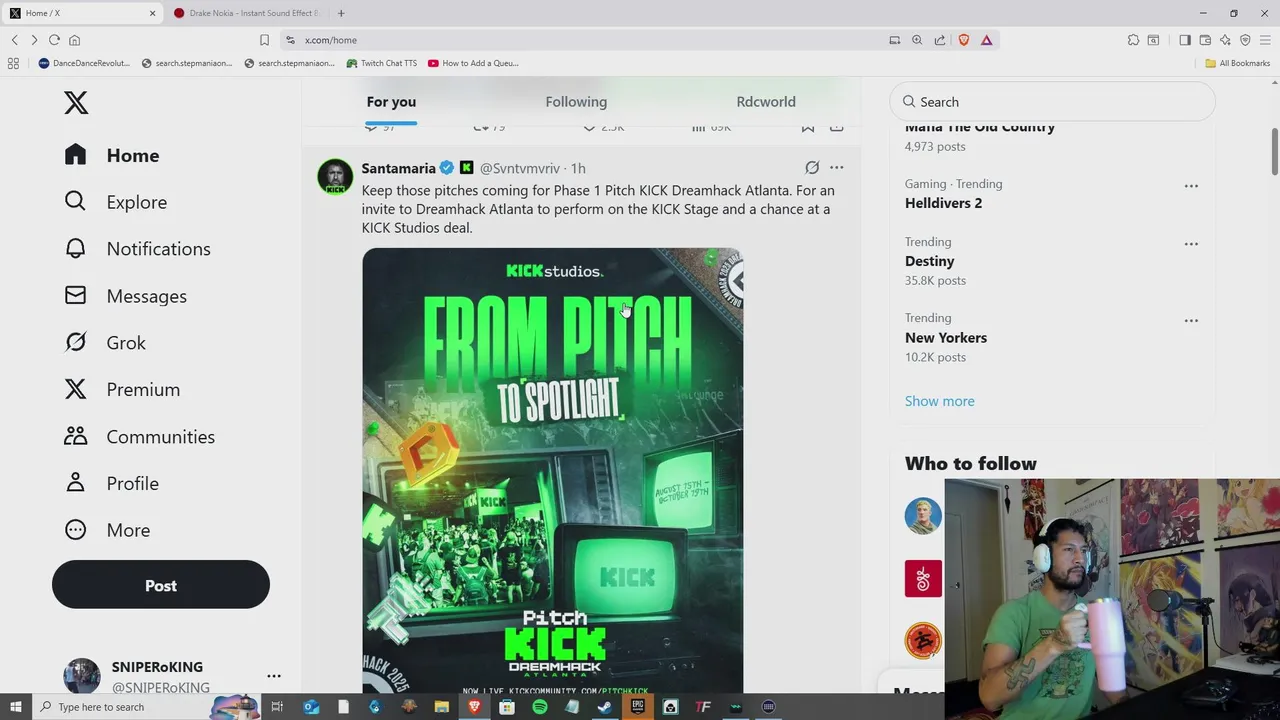This screenshot has height=720, width=1280.
Task: Click the X logo in the sidebar
Action: tap(76, 103)
